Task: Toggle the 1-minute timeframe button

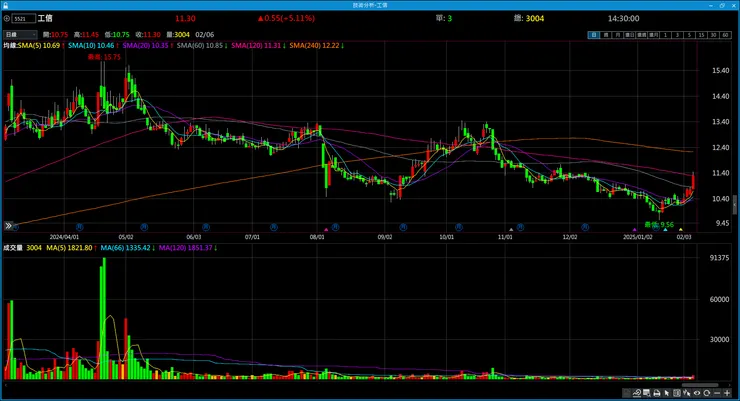Action: click(665, 35)
